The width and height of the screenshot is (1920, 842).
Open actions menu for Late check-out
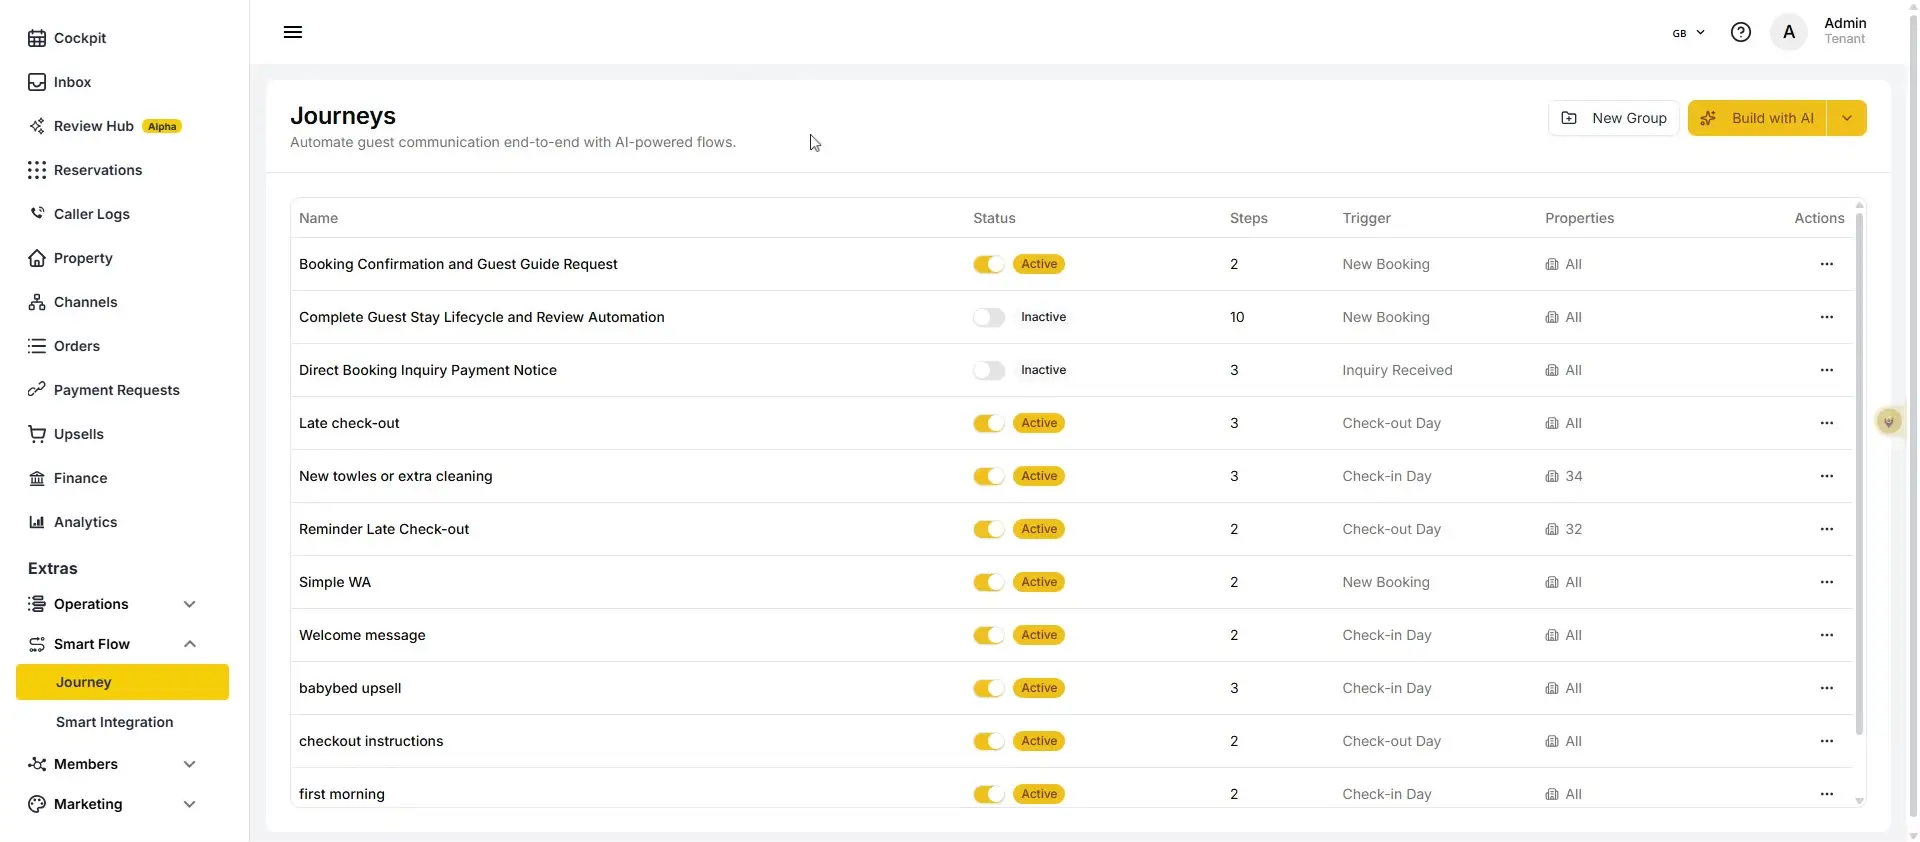(1827, 423)
